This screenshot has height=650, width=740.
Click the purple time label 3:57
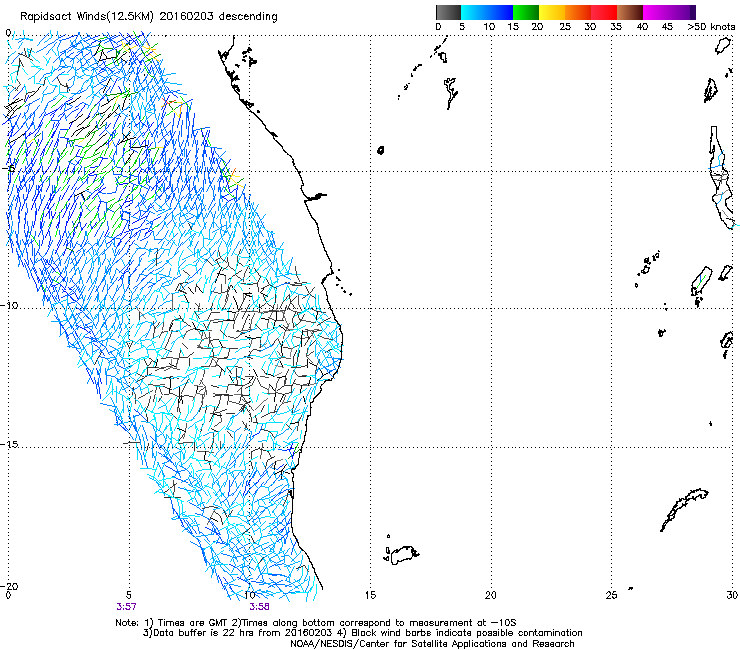pos(126,607)
